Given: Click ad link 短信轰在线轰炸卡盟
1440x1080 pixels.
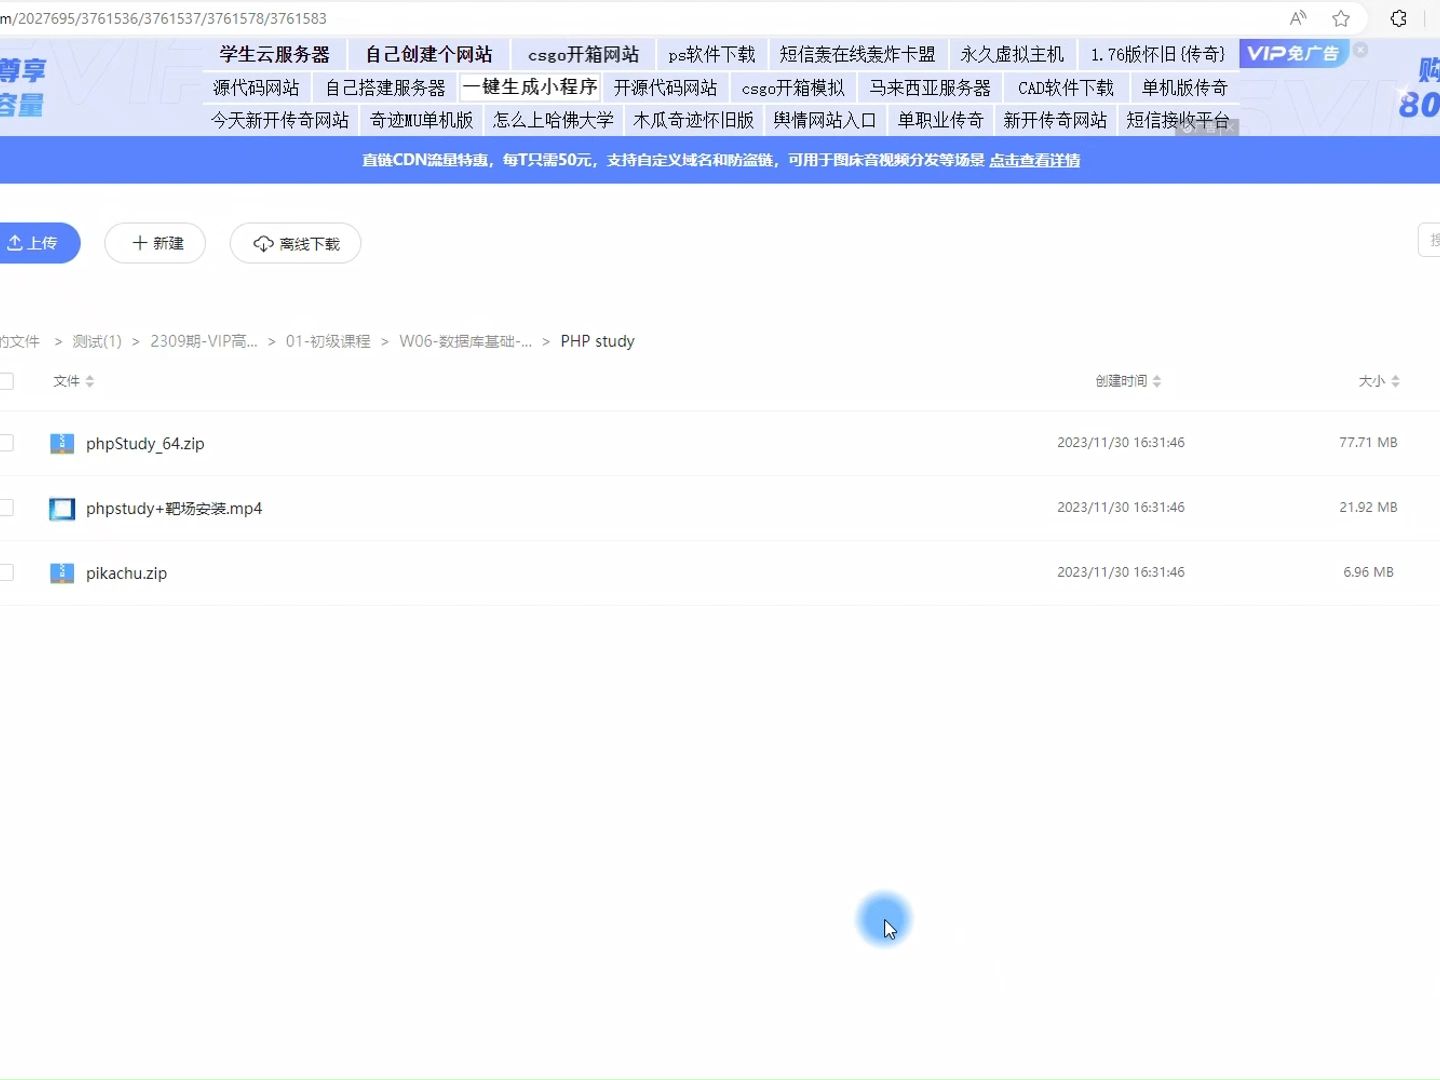Looking at the screenshot, I should point(858,54).
